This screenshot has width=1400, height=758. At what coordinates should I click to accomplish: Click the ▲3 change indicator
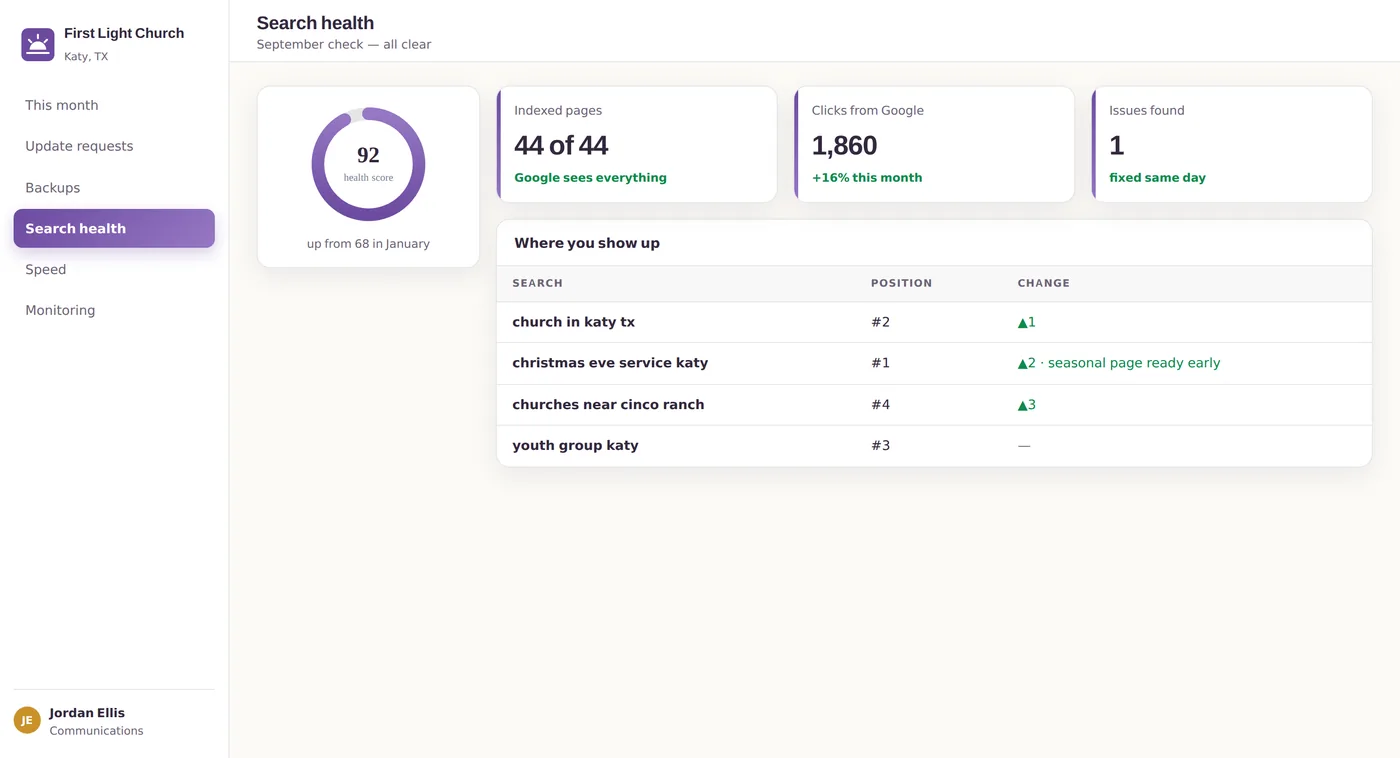tap(1027, 404)
